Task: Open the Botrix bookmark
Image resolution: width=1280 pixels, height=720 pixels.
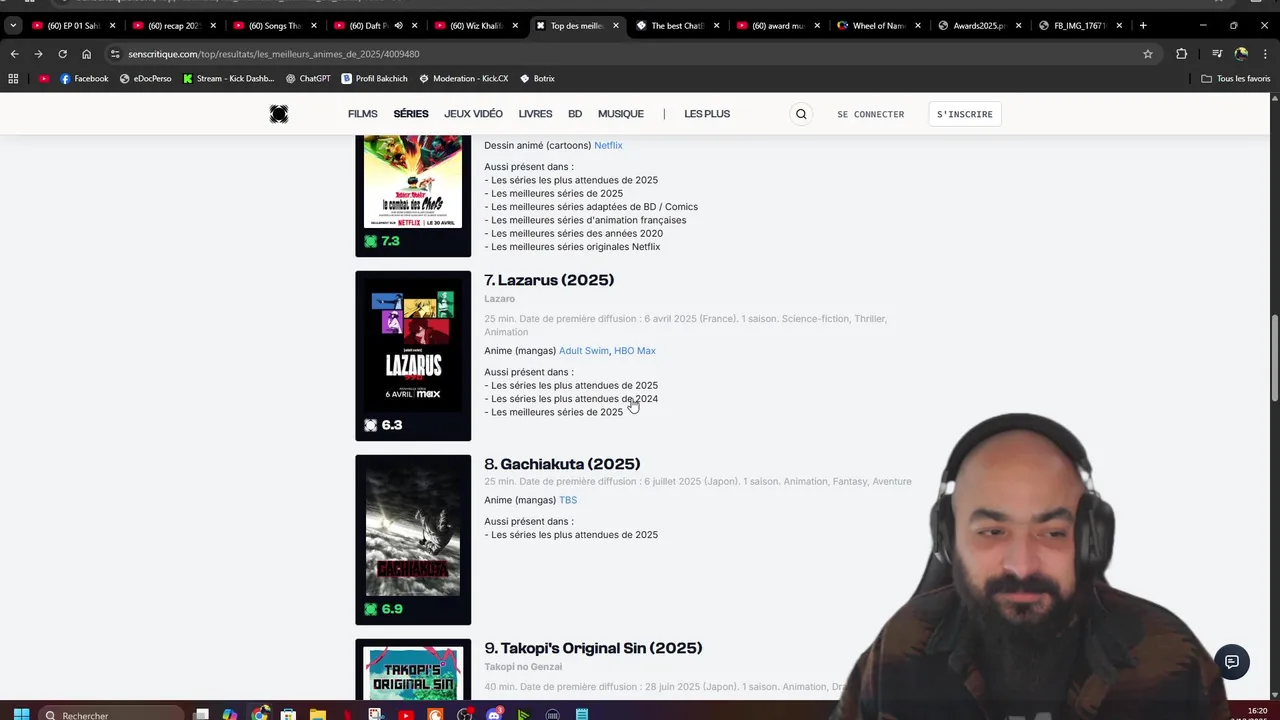Action: pos(536,78)
